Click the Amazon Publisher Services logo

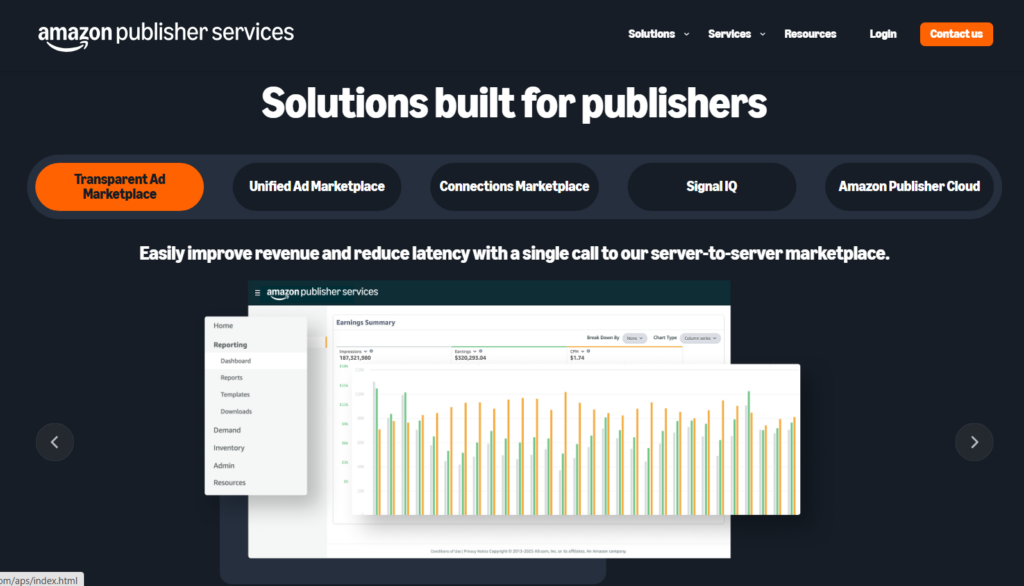166,33
